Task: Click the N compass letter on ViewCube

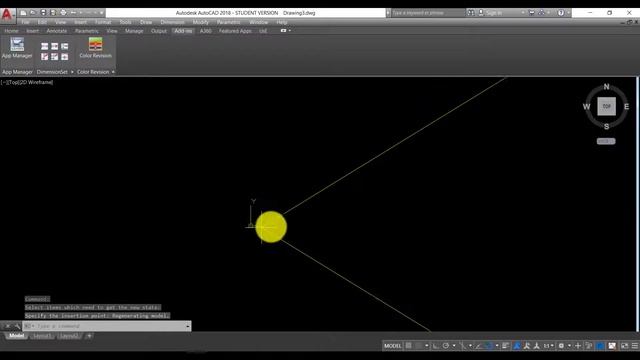Action: click(x=607, y=87)
